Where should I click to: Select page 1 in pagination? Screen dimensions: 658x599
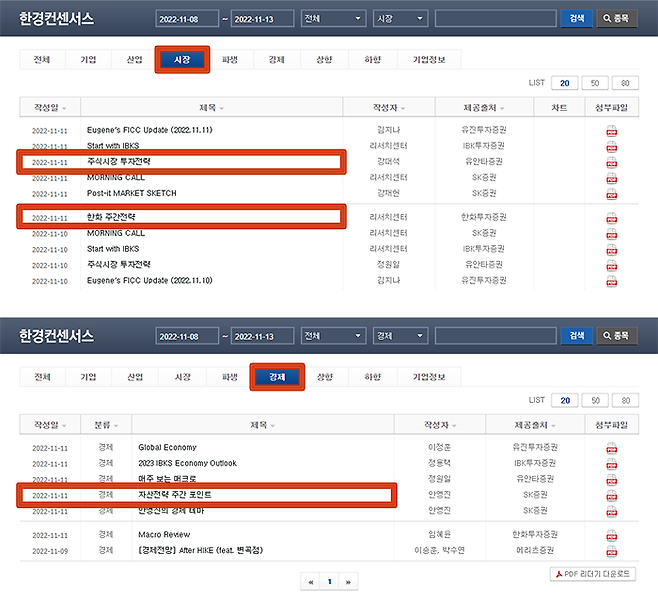pos(329,582)
